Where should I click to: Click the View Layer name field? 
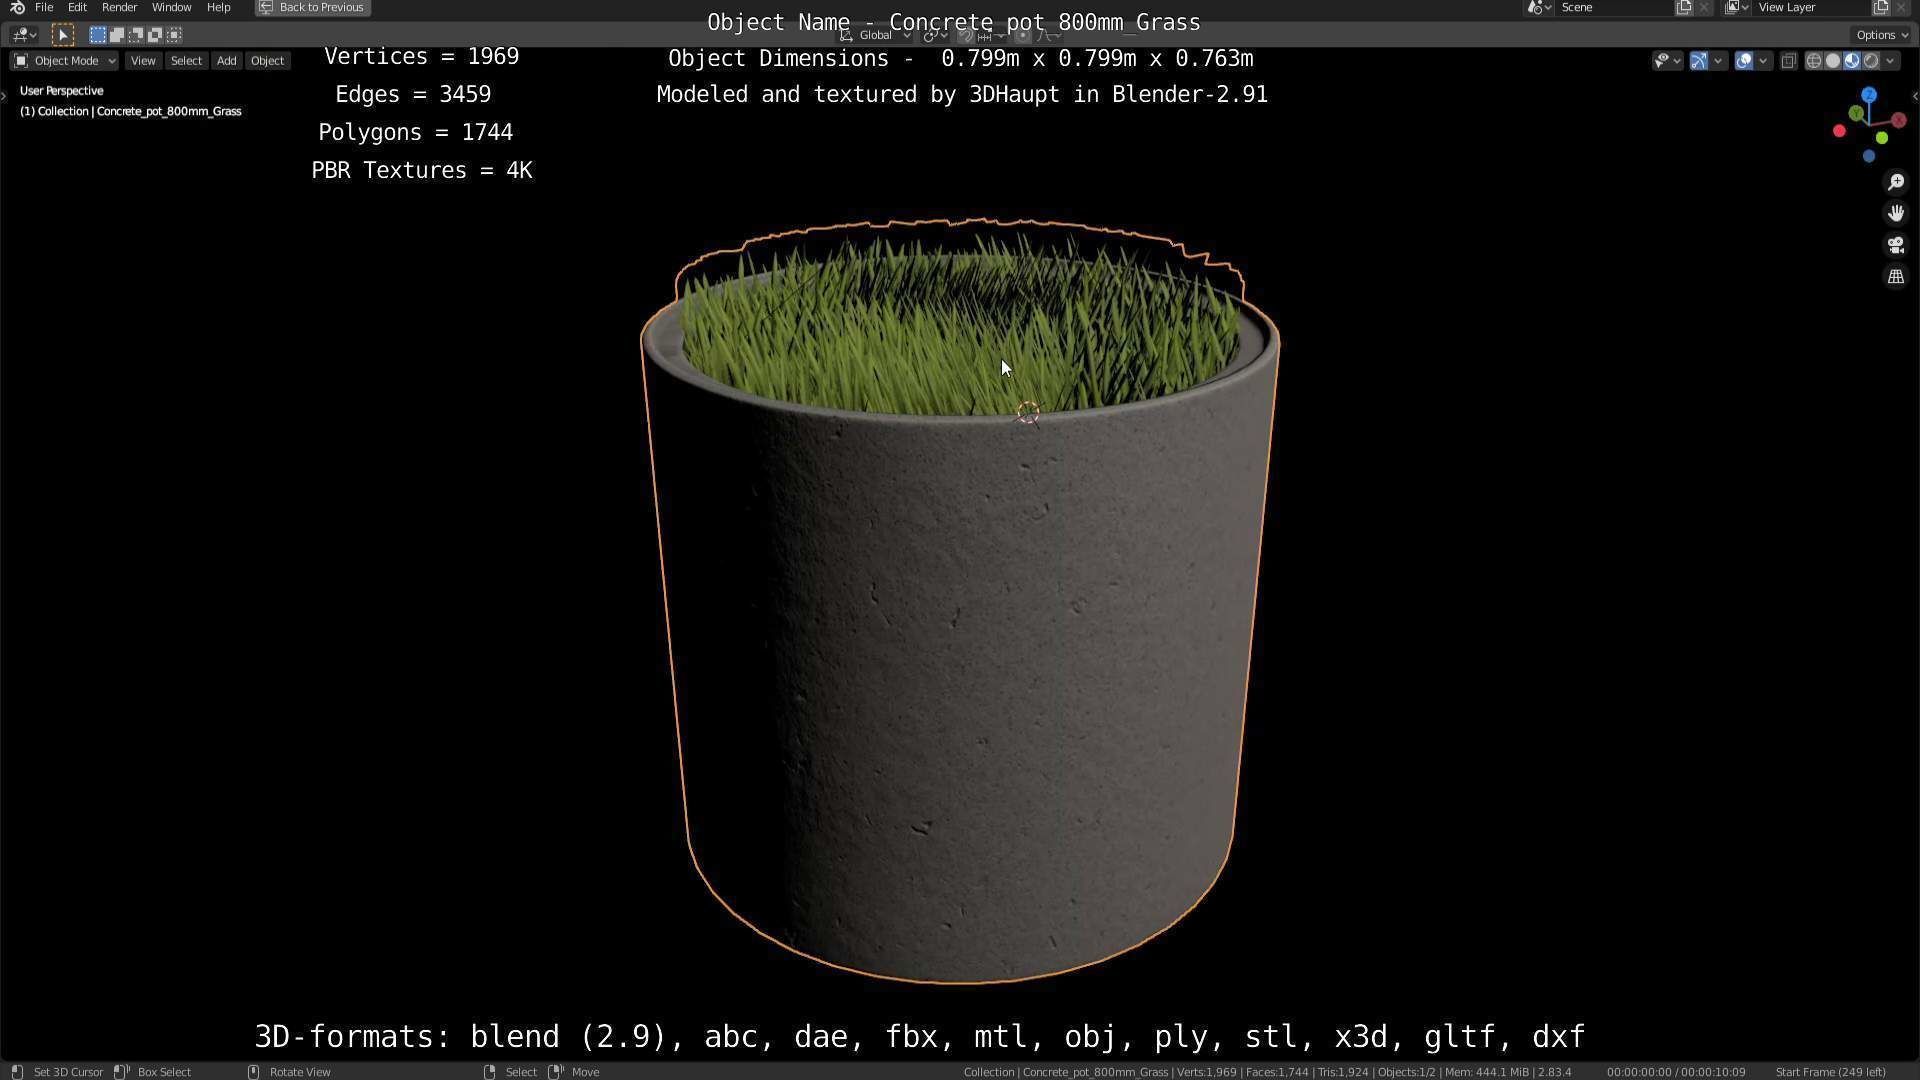pos(1810,7)
